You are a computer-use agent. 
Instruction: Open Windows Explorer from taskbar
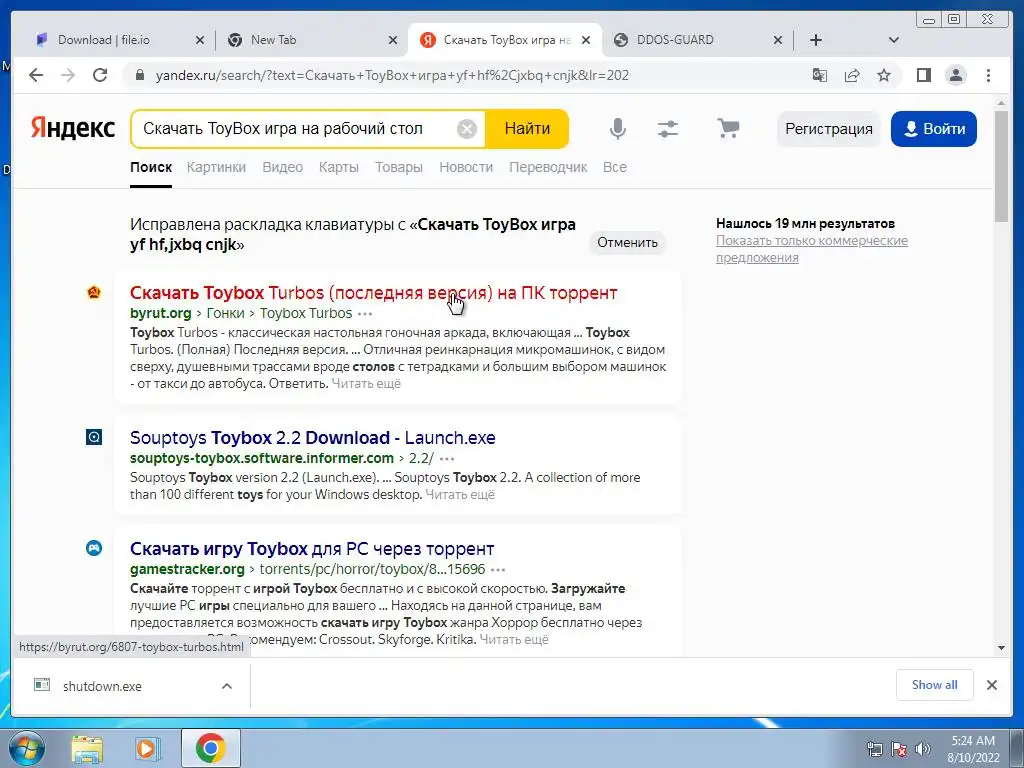pyautogui.click(x=87, y=749)
